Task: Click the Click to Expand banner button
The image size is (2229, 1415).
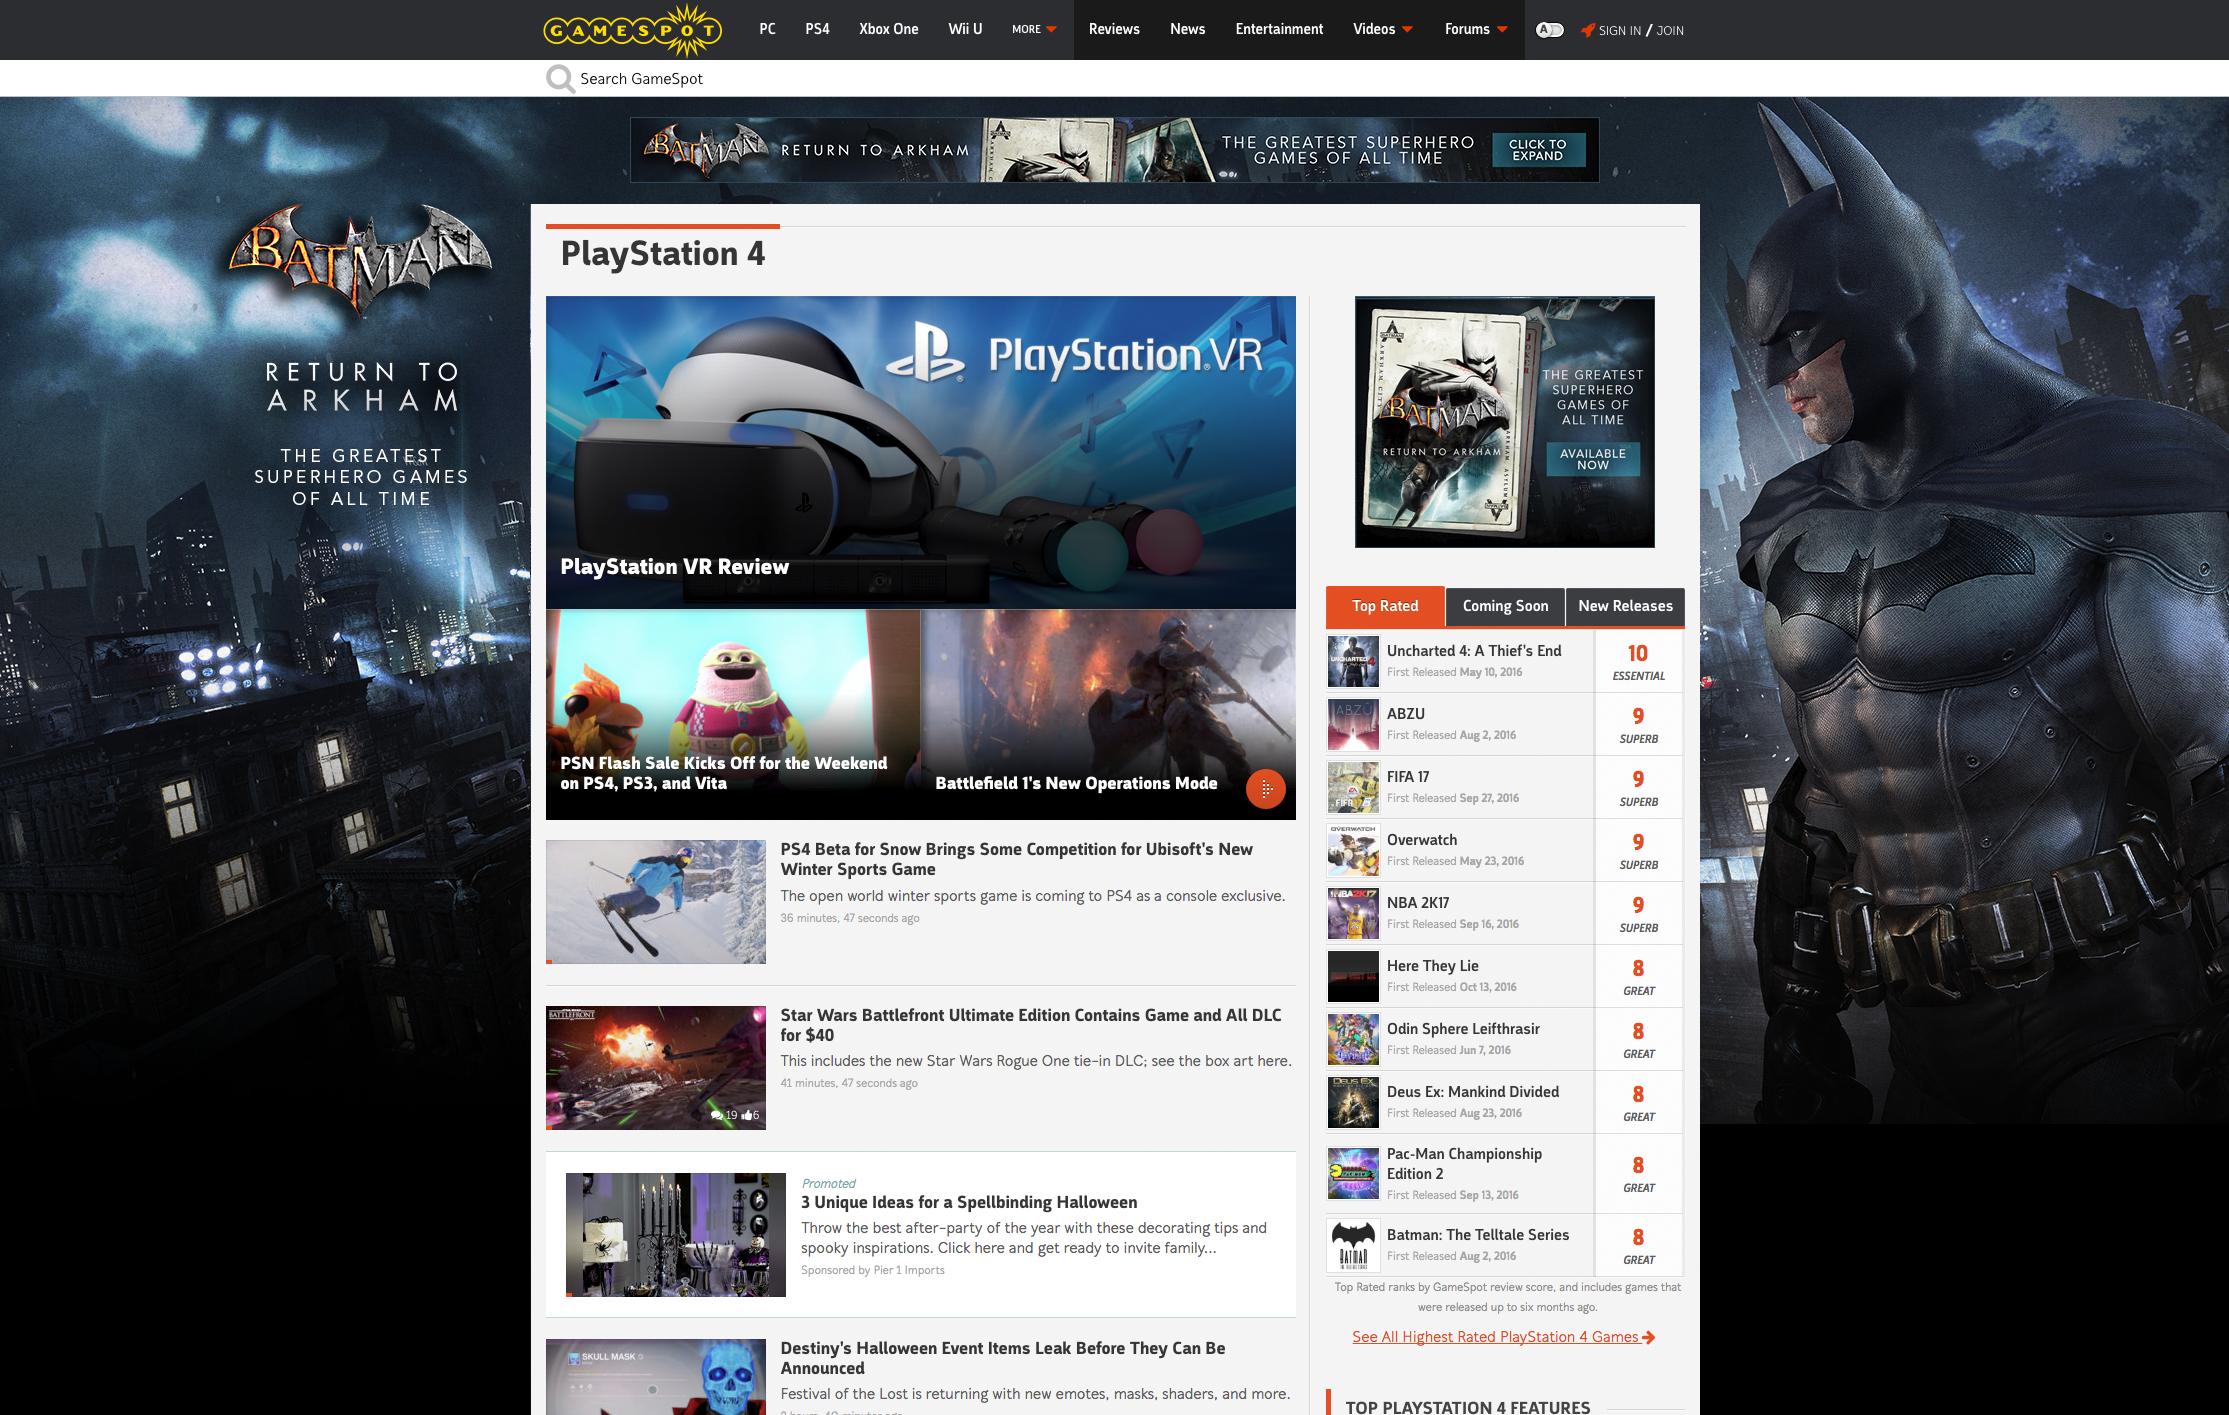Action: point(1537,150)
